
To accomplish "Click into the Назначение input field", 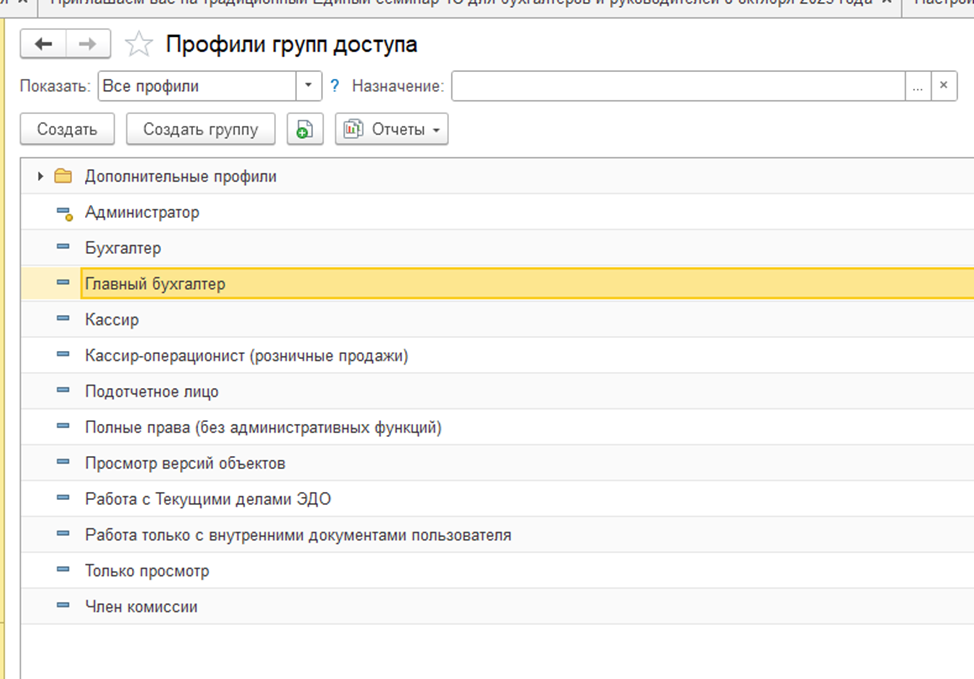I will (678, 86).
